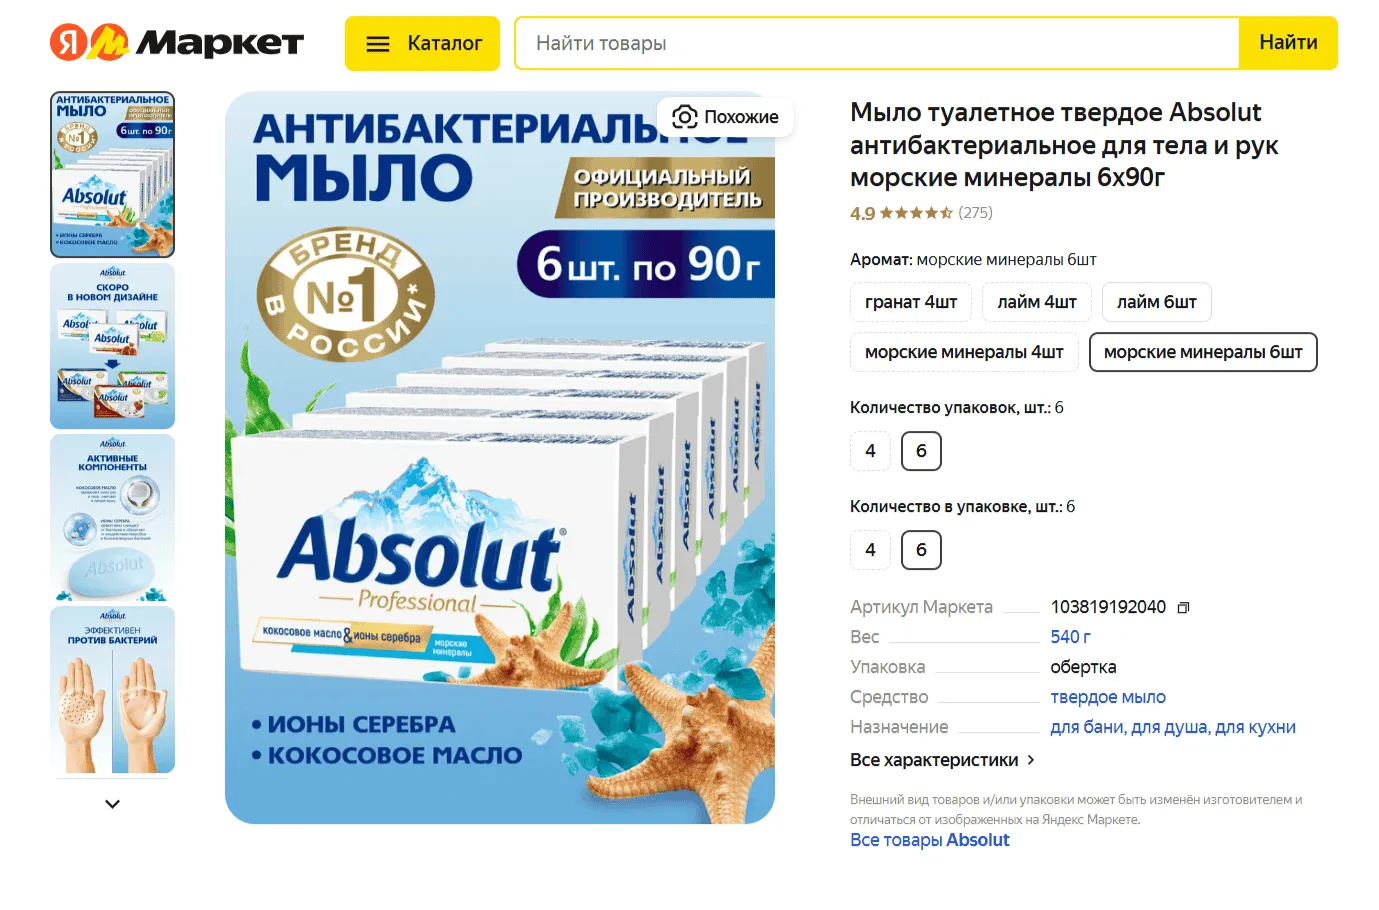The image size is (1379, 910).
Task: Open the твердое мыло link
Action: click(x=1108, y=697)
